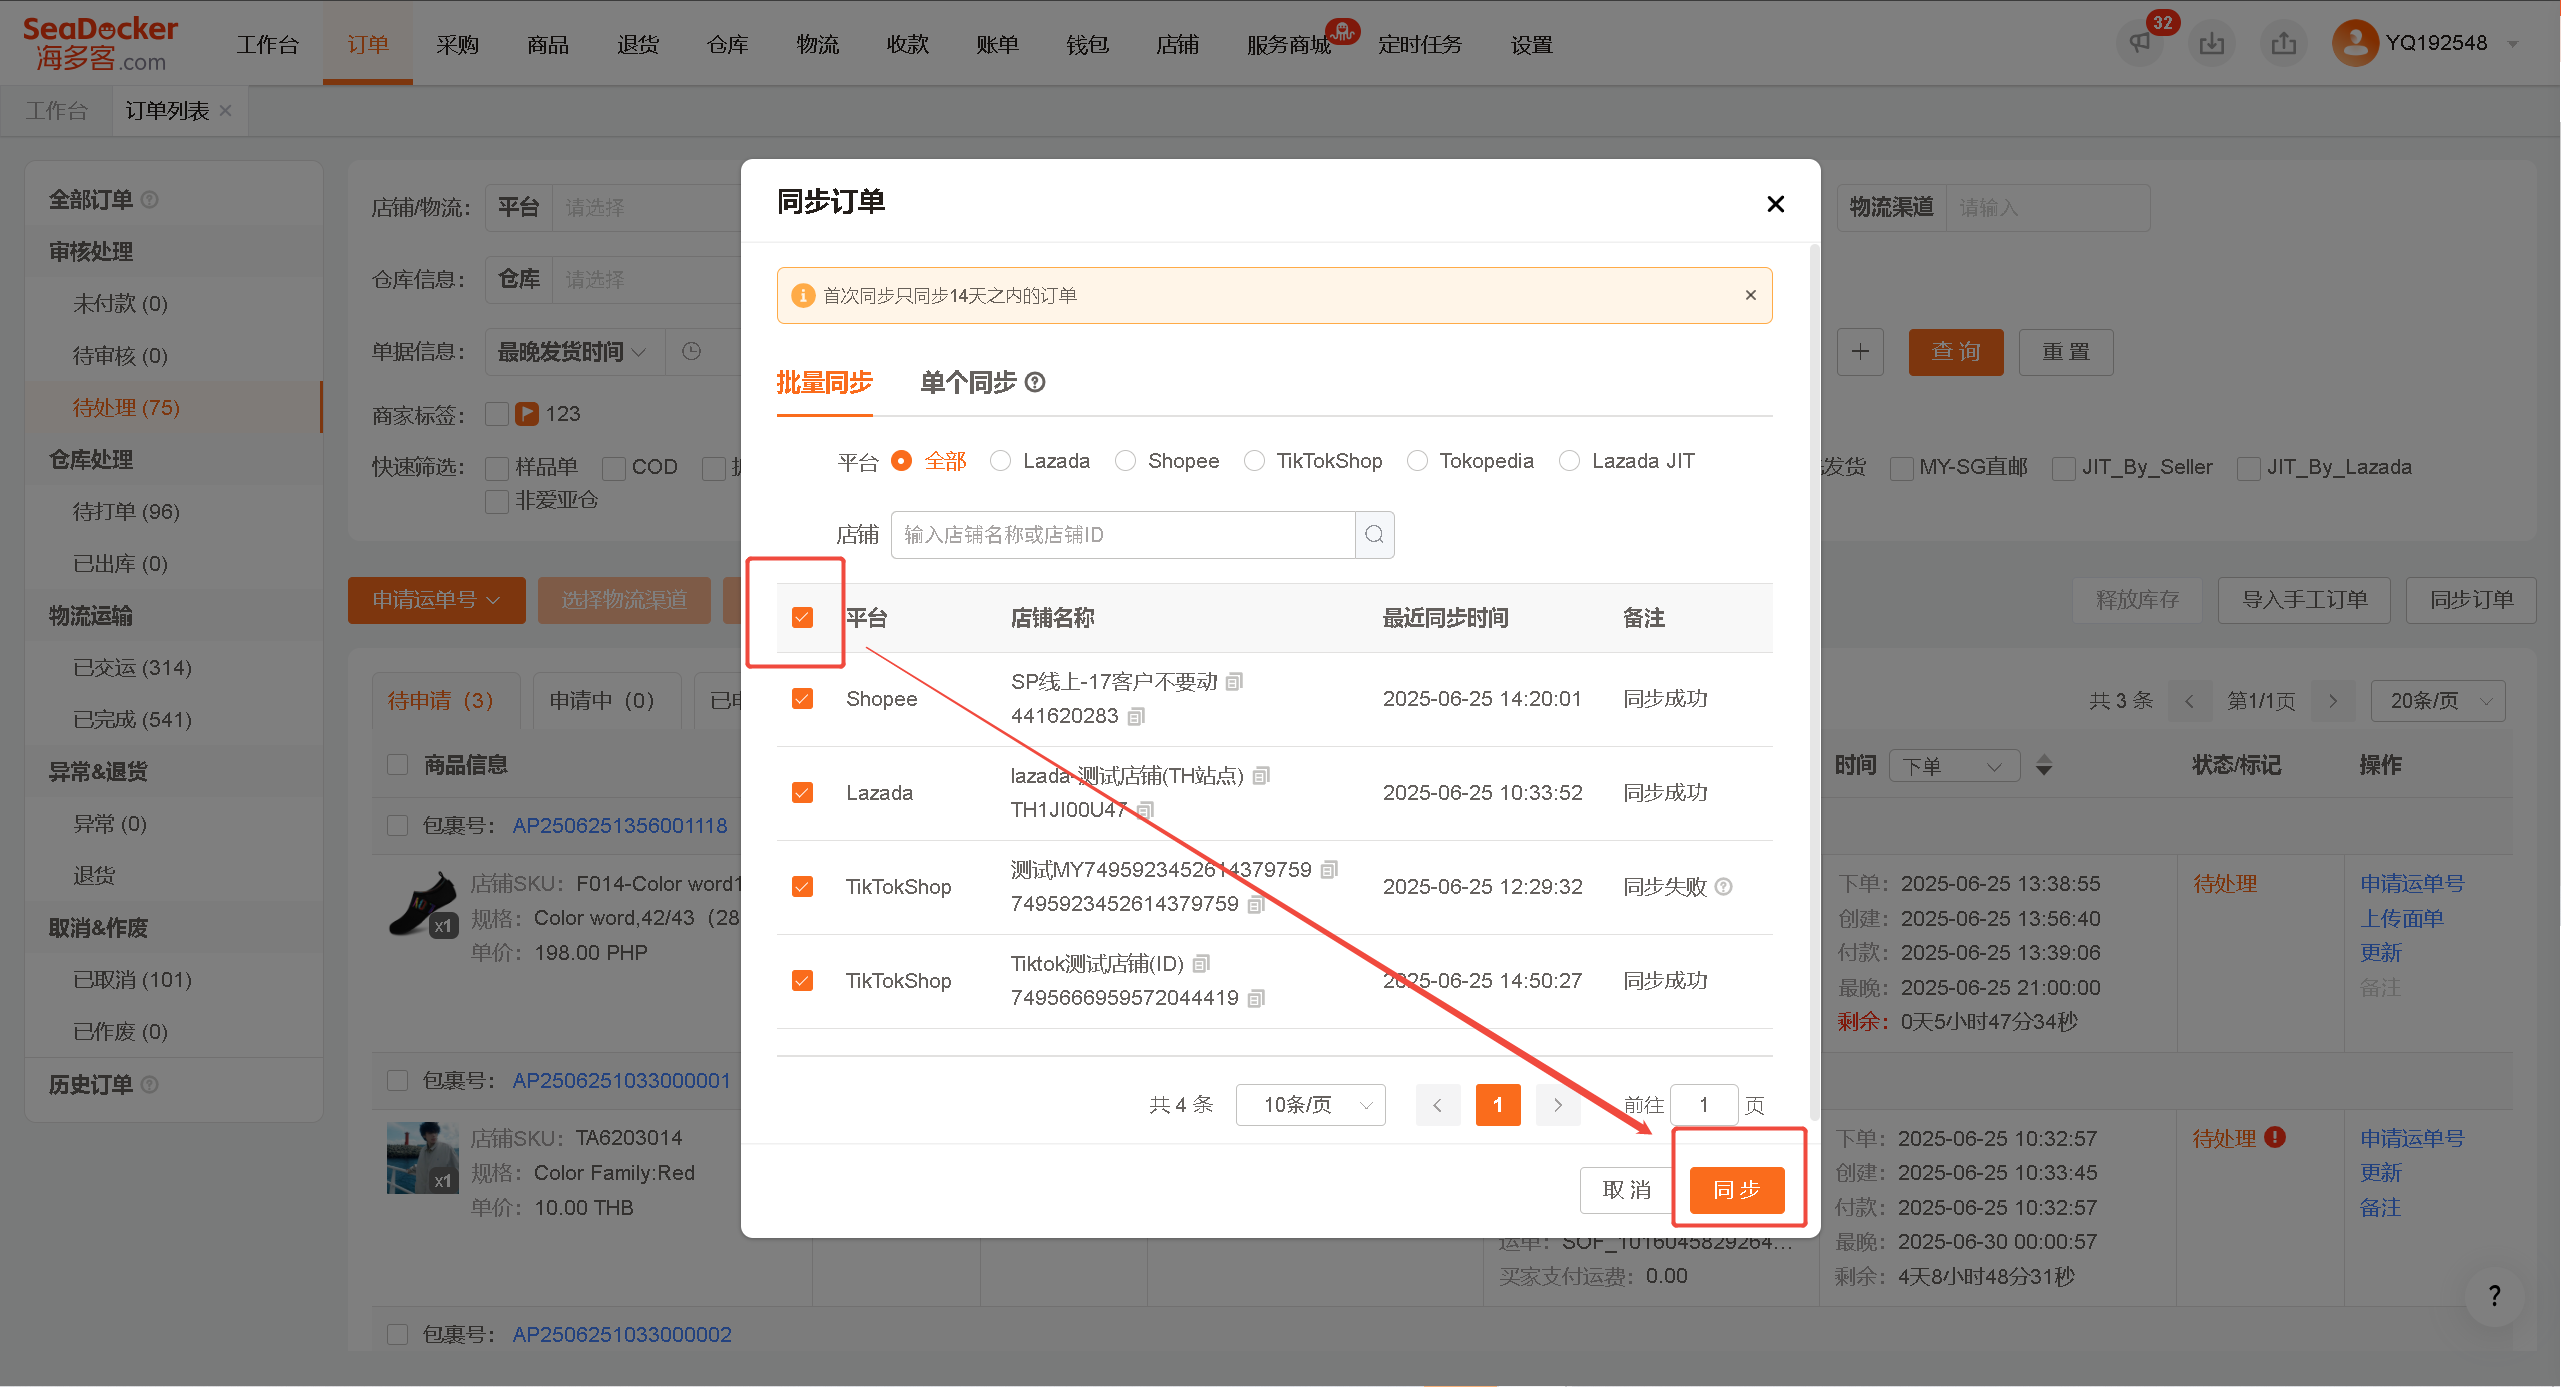Click the 同步 confirm button
Viewport: 2561px width, 1387px height.
1737,1190
